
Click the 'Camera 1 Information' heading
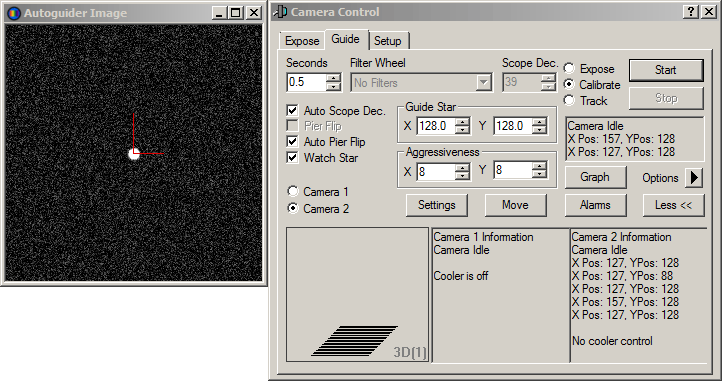(x=483, y=237)
